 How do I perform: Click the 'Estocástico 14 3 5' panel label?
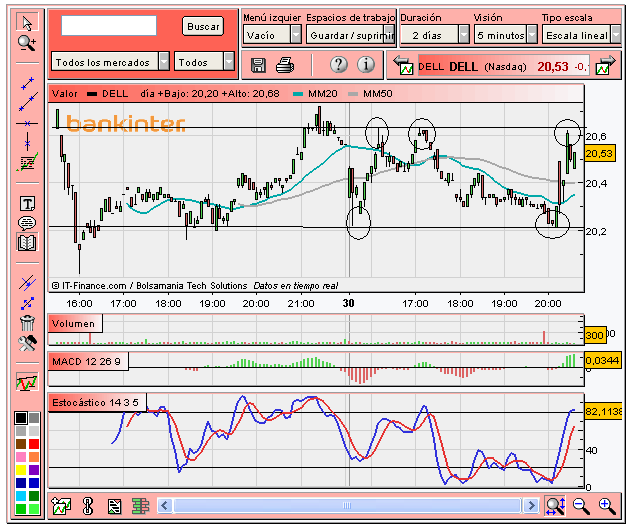[97, 402]
